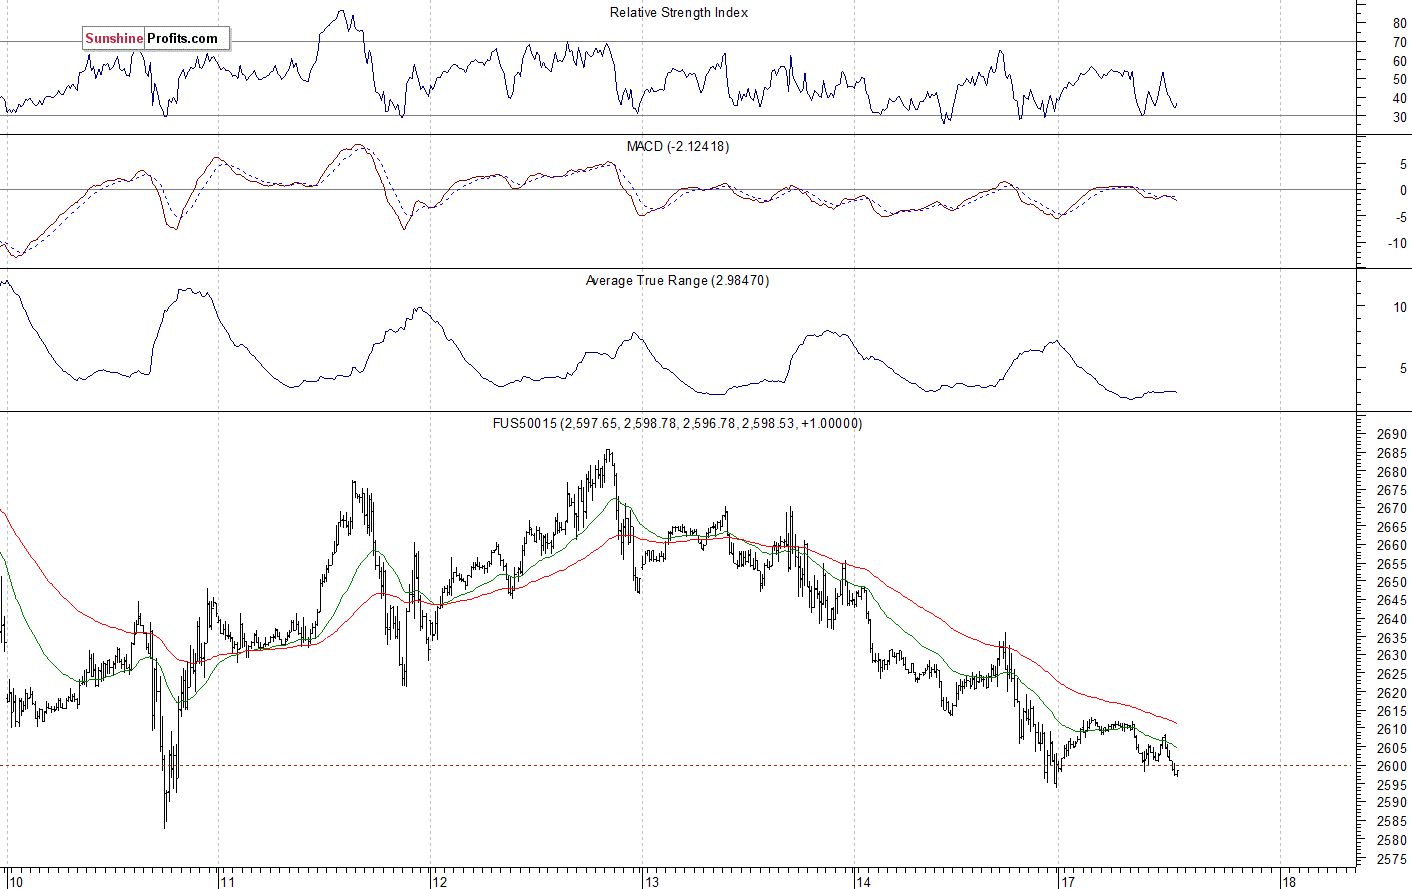
Task: Click date label 11 on time axis
Action: pos(228,882)
